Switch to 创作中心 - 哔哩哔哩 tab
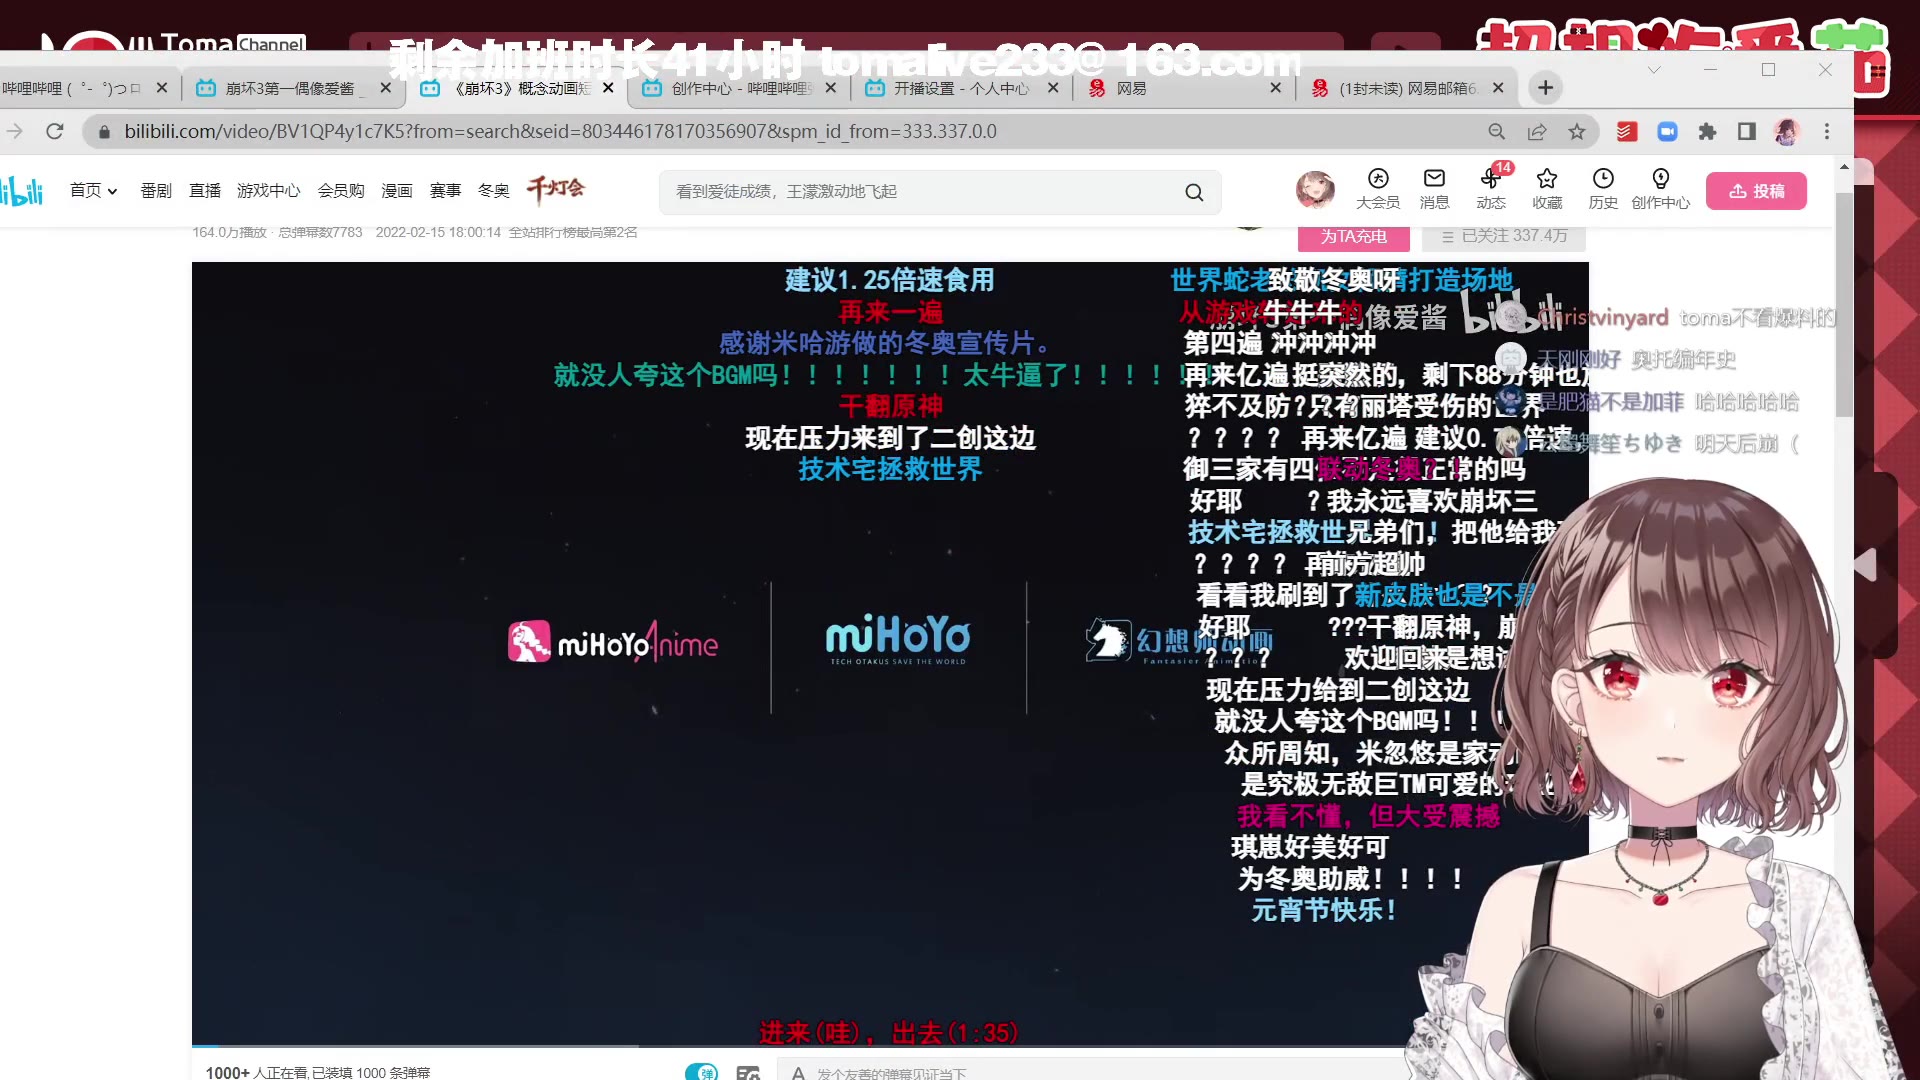 tap(740, 88)
